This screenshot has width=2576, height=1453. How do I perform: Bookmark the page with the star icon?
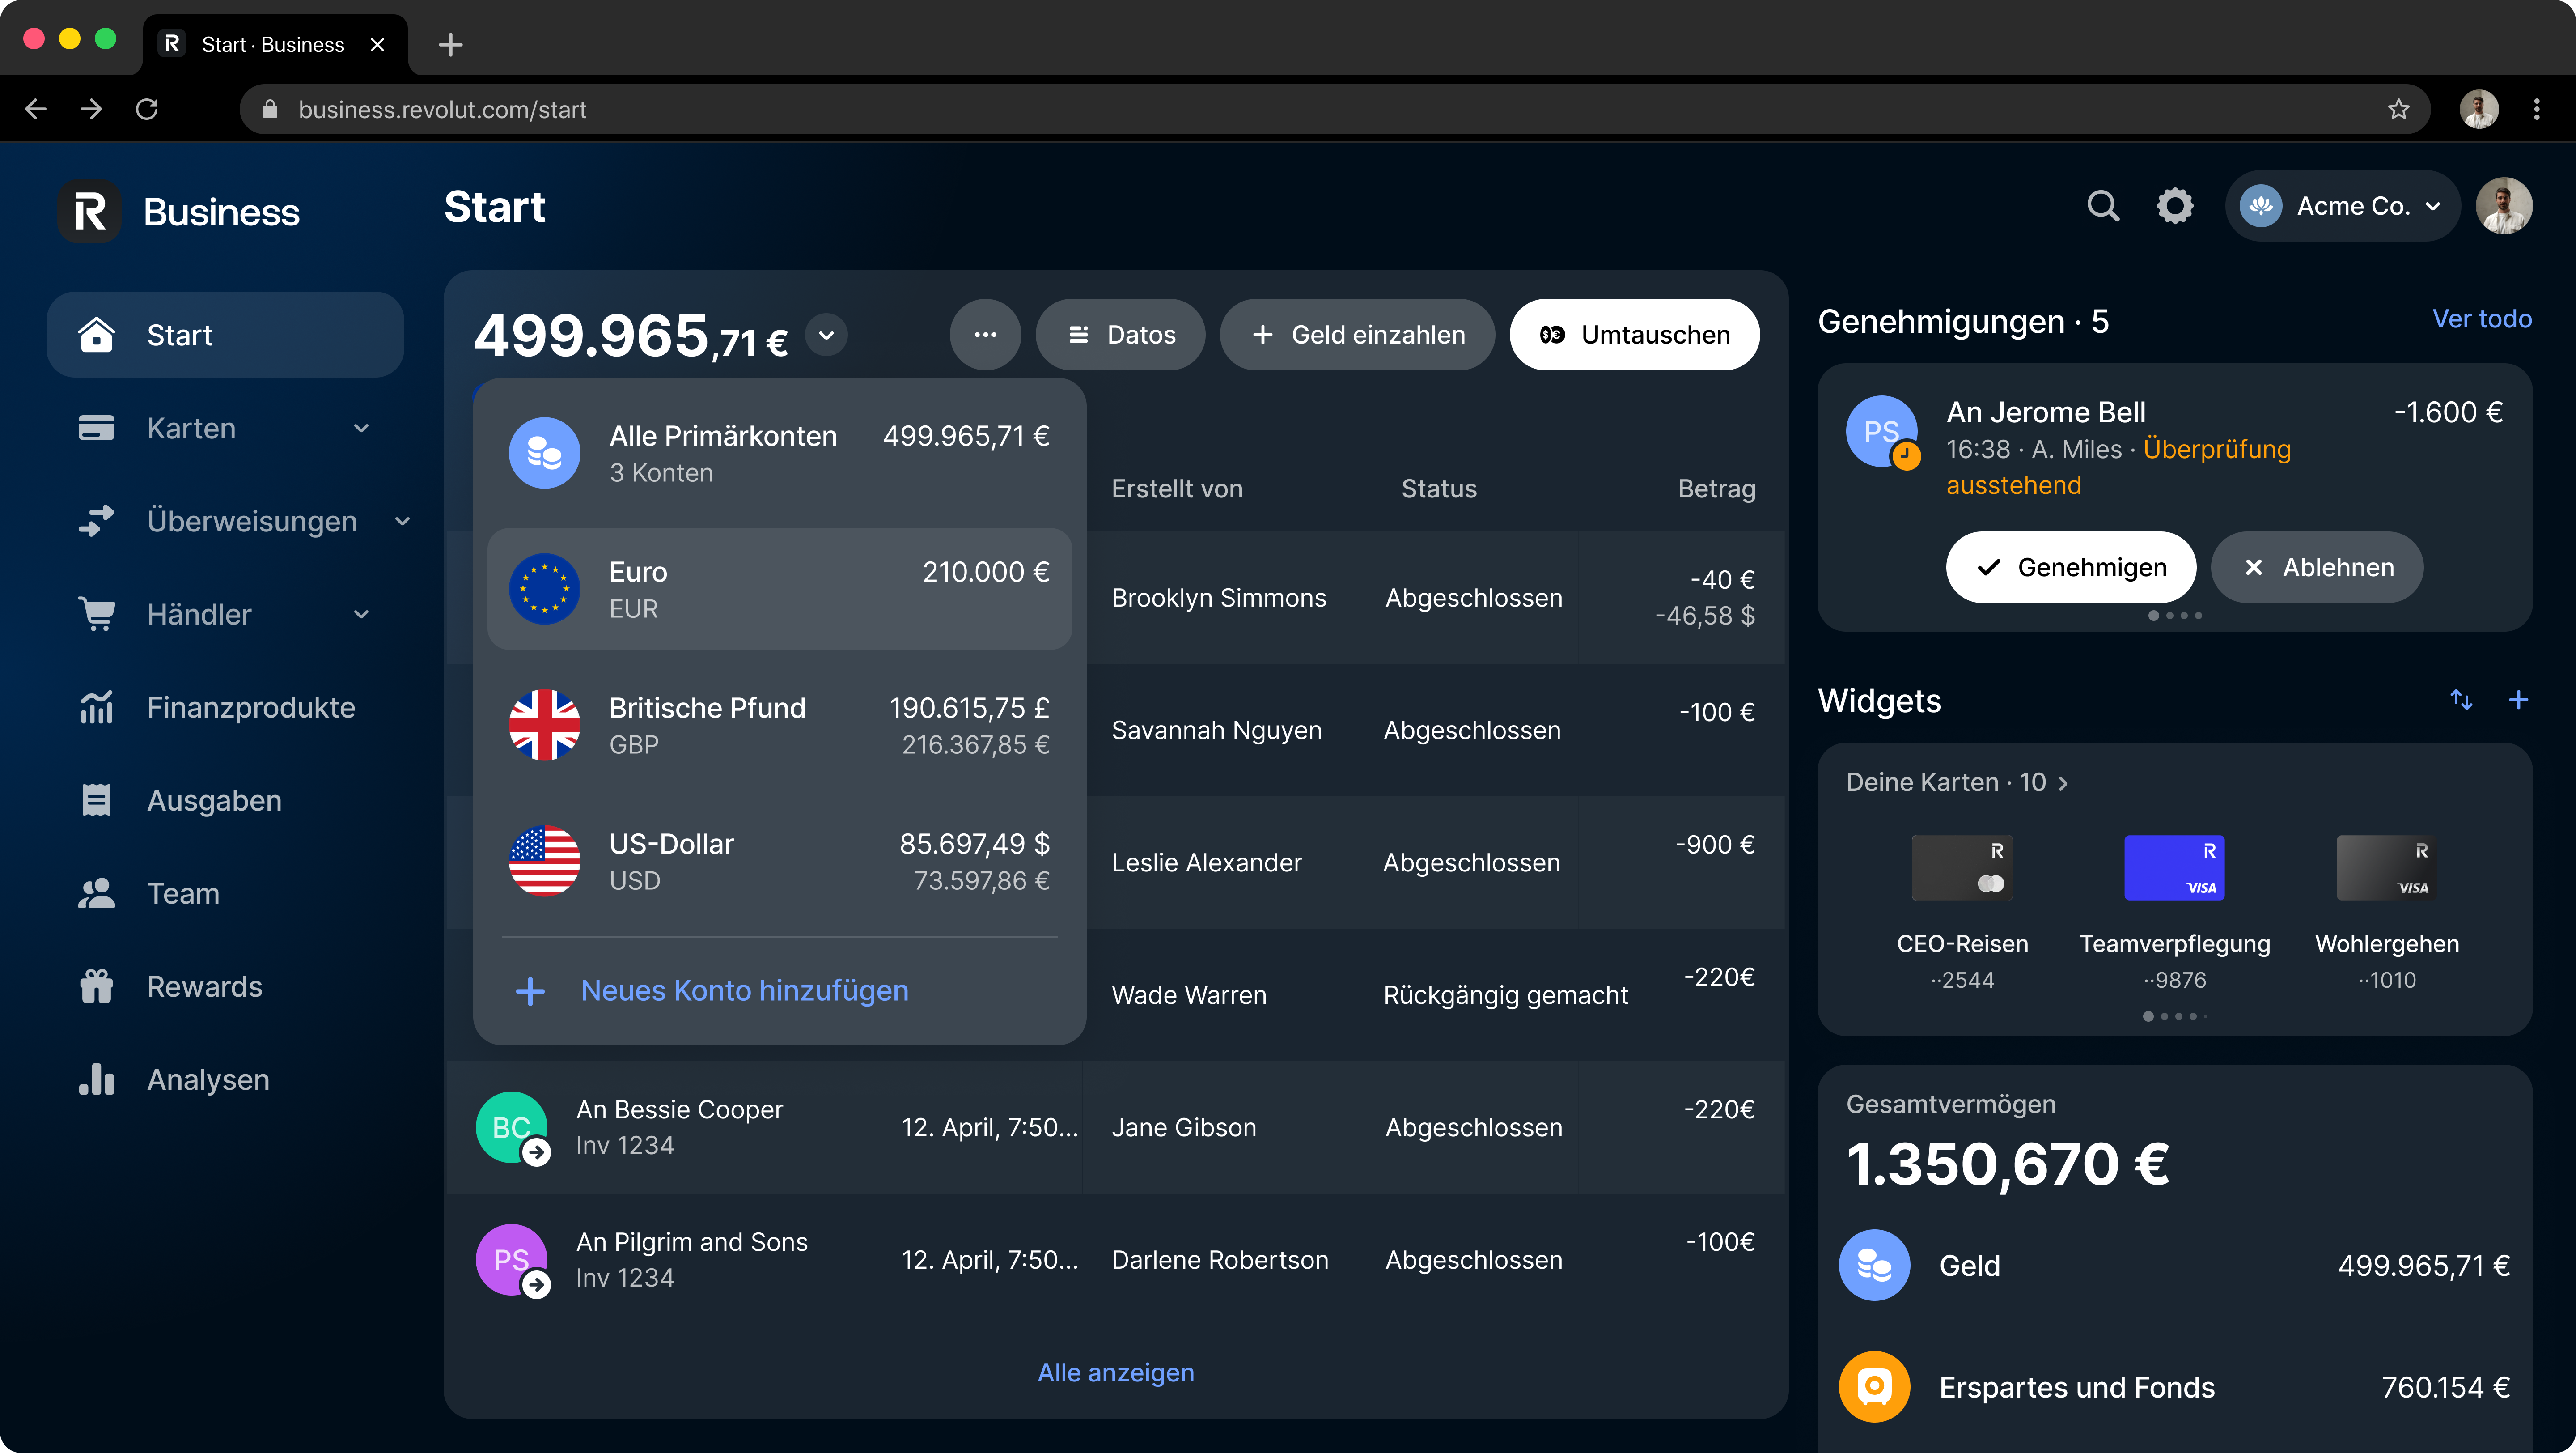2398,109
